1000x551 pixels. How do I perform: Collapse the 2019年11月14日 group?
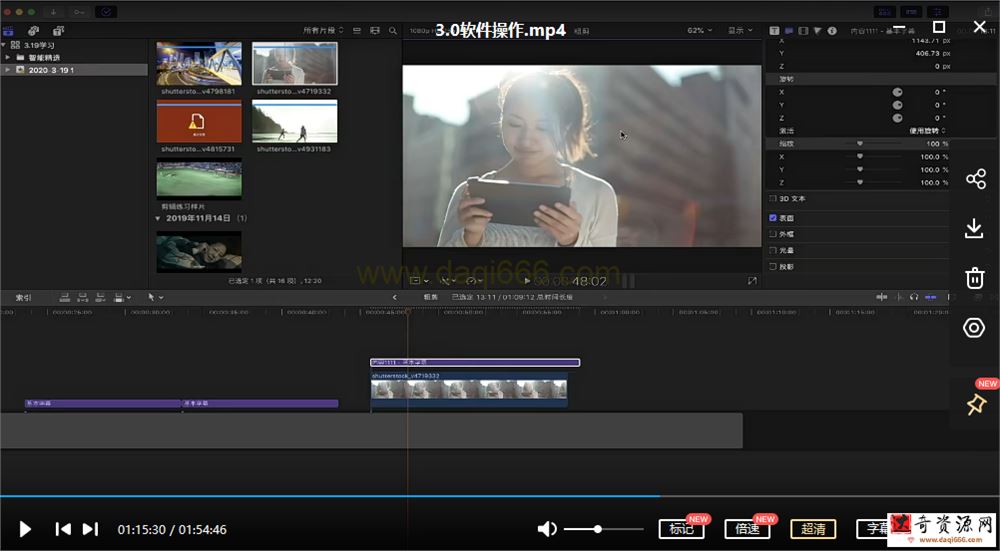(159, 218)
